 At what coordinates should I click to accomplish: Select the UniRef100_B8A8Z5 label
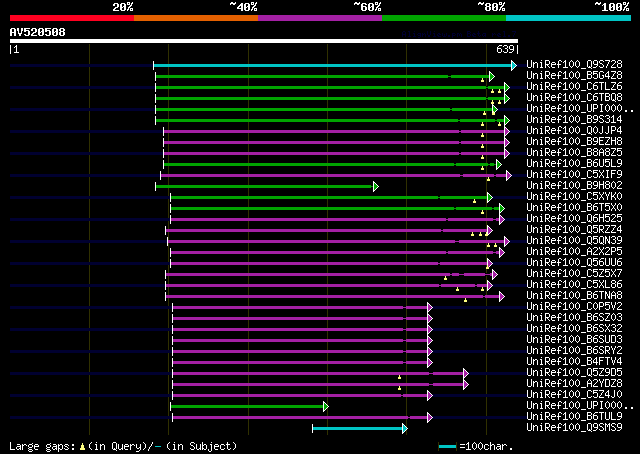574,153
